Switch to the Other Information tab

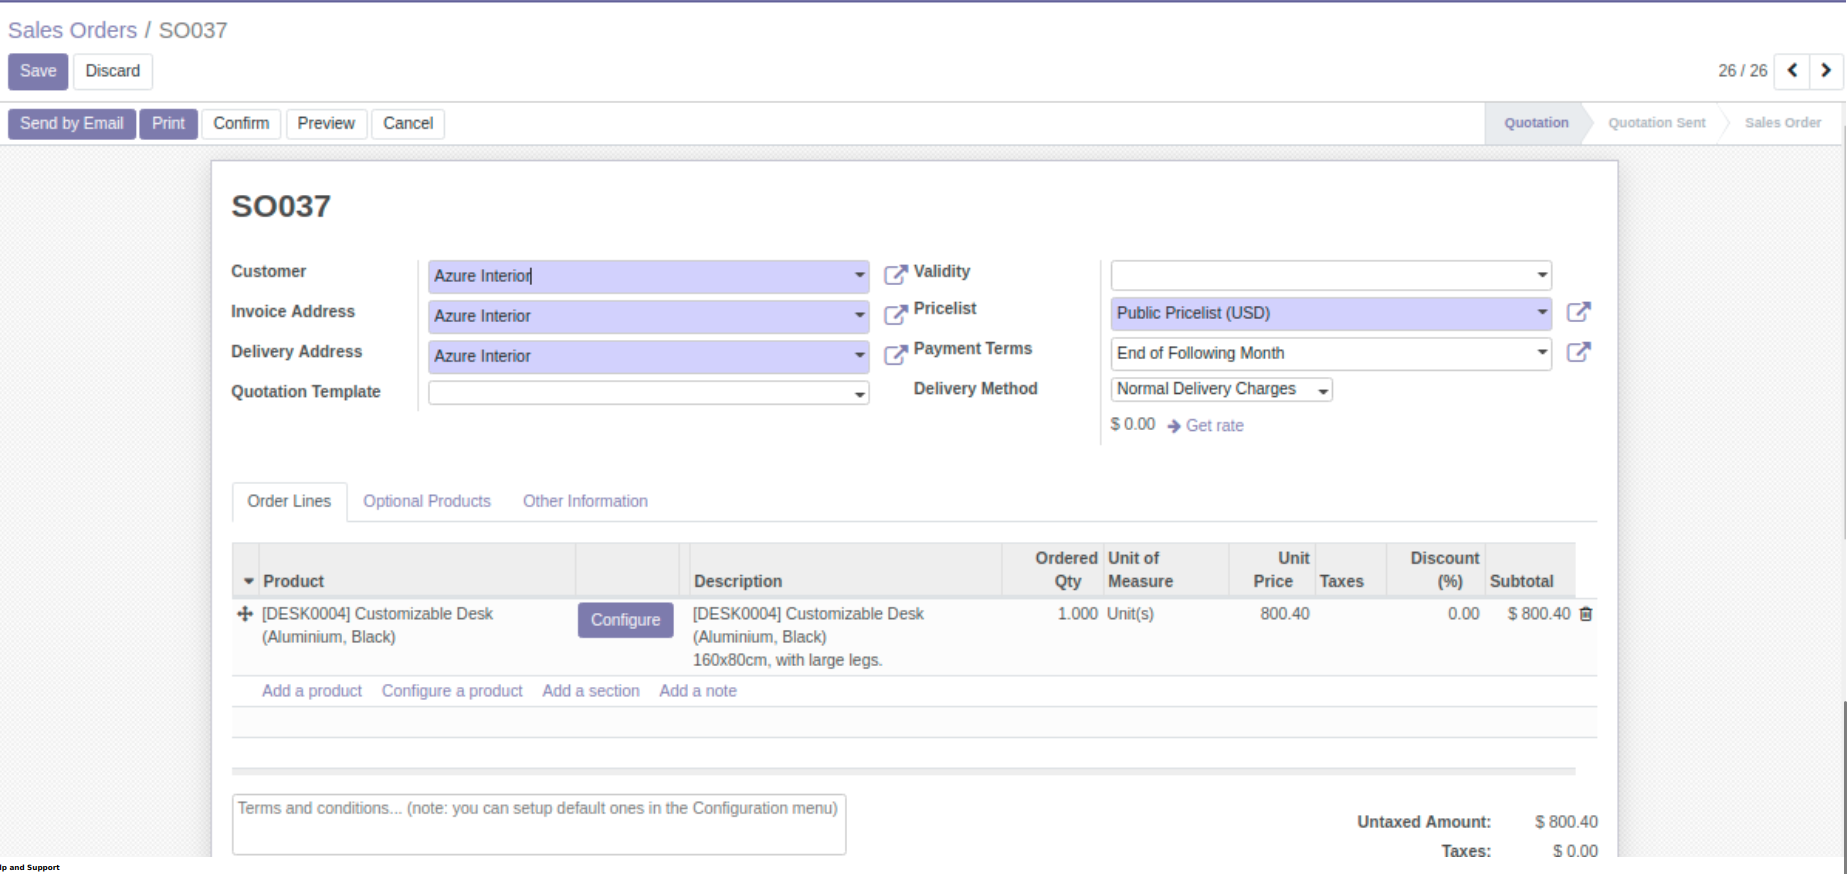[585, 501]
